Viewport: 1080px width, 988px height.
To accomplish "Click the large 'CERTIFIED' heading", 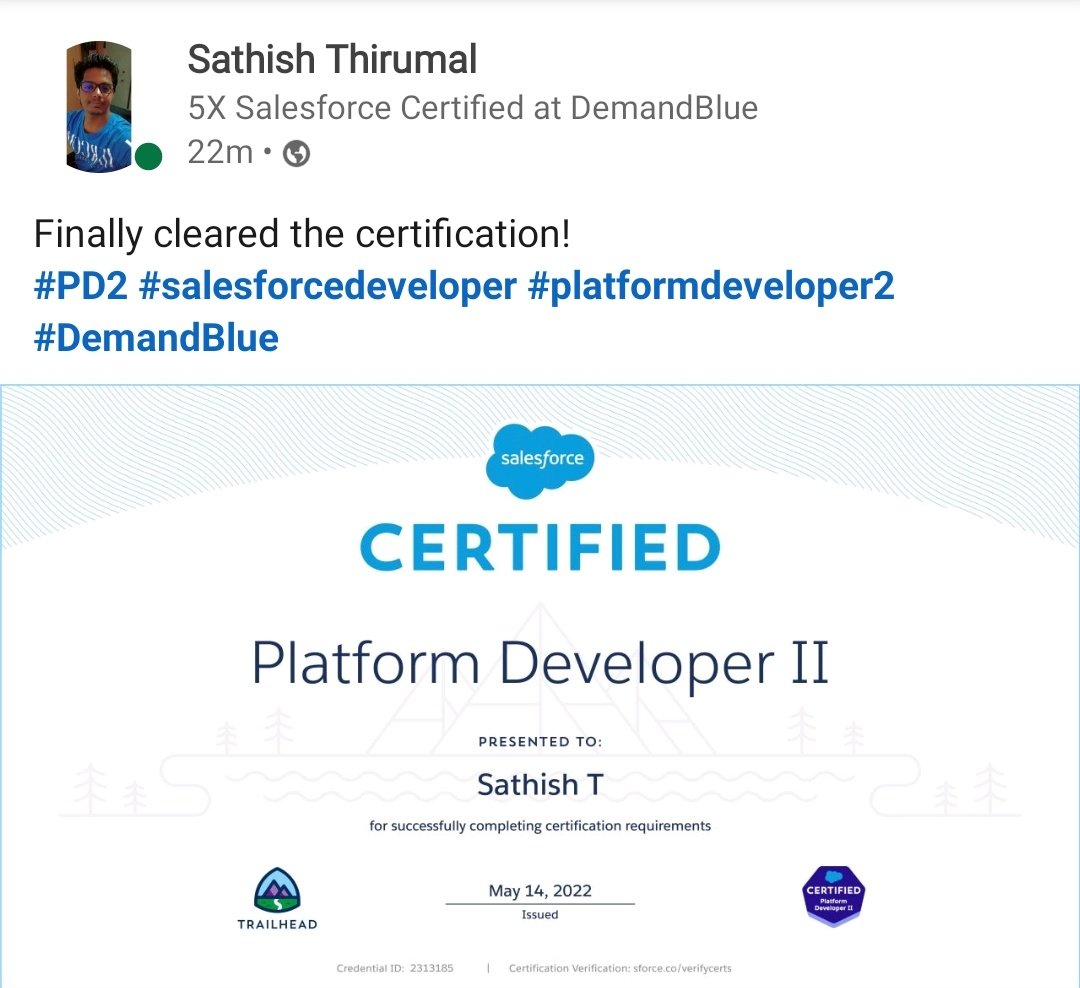I will coord(540,548).
